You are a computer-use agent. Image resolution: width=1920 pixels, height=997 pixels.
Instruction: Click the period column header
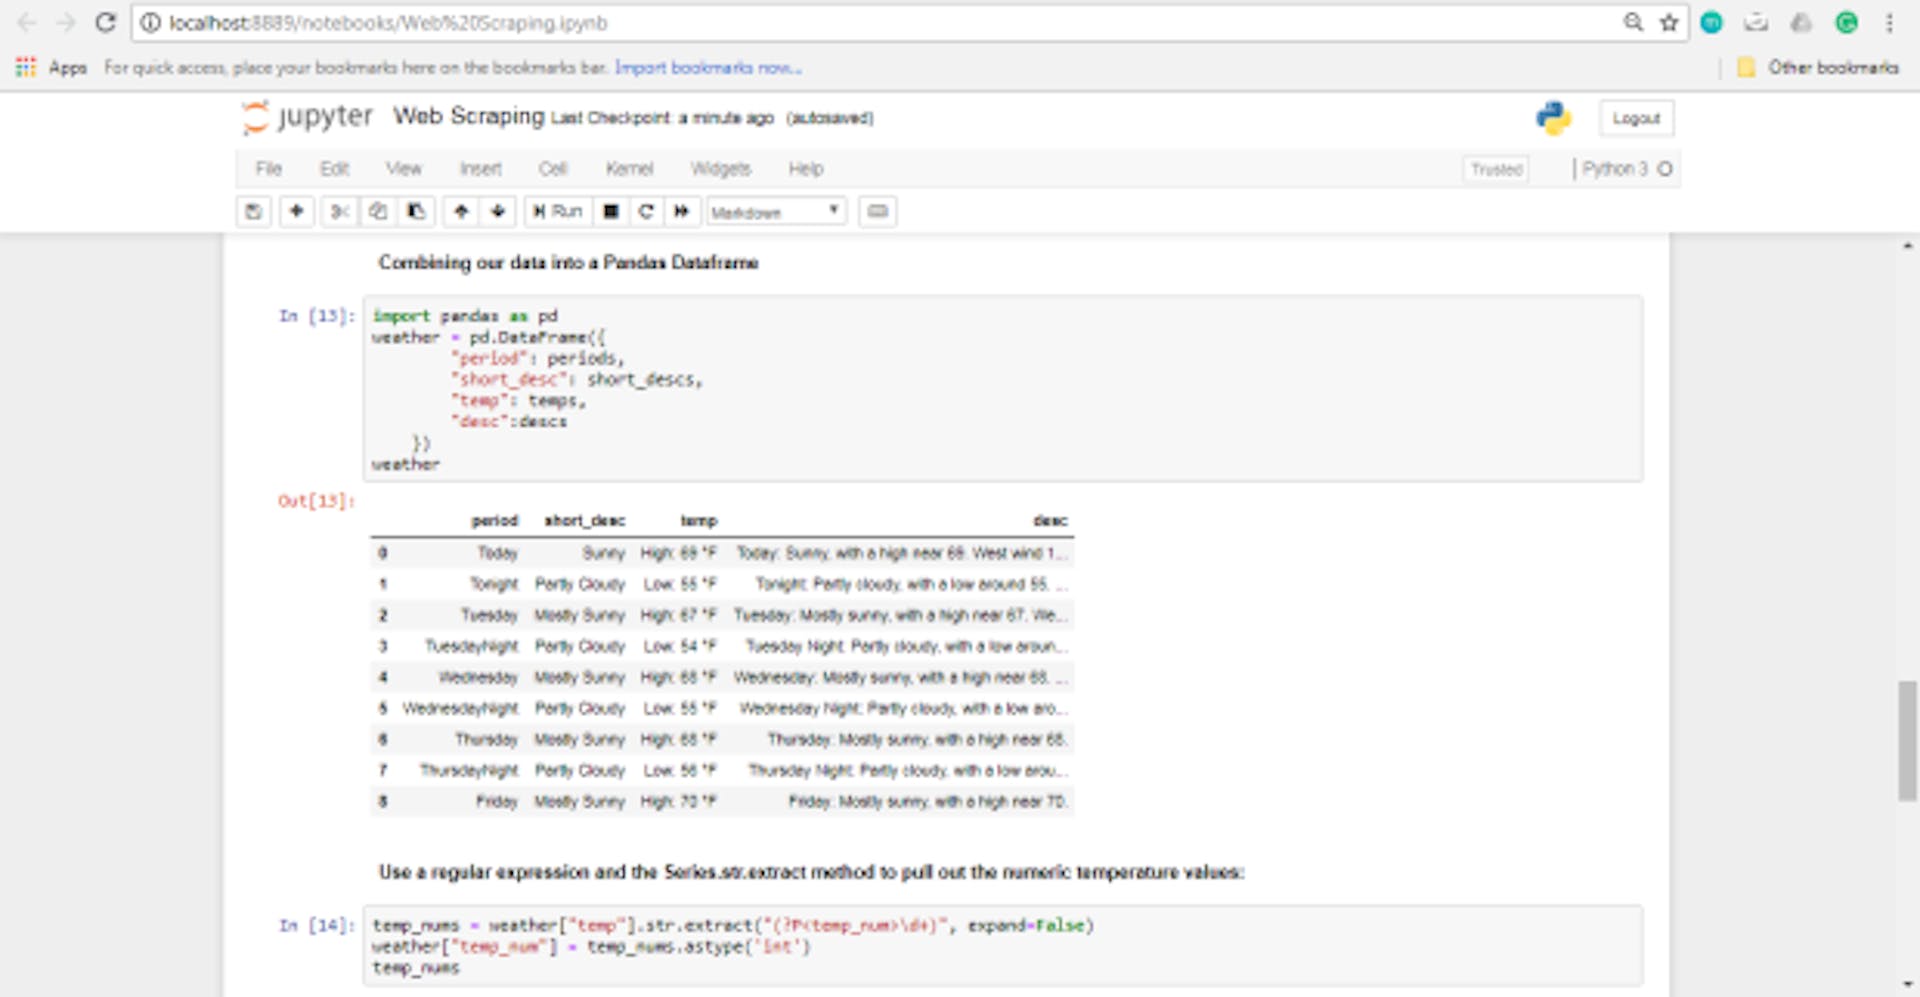click(494, 521)
